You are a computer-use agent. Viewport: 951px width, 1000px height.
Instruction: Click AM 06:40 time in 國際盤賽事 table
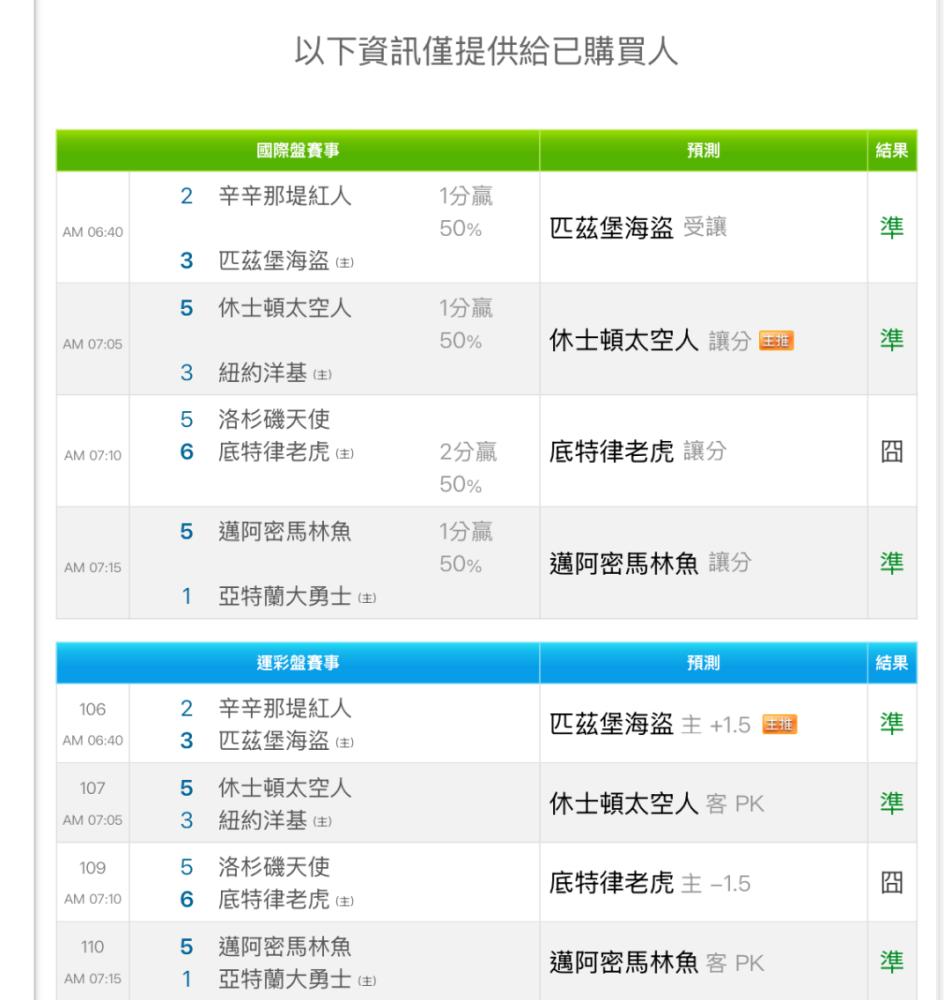[x=92, y=232]
